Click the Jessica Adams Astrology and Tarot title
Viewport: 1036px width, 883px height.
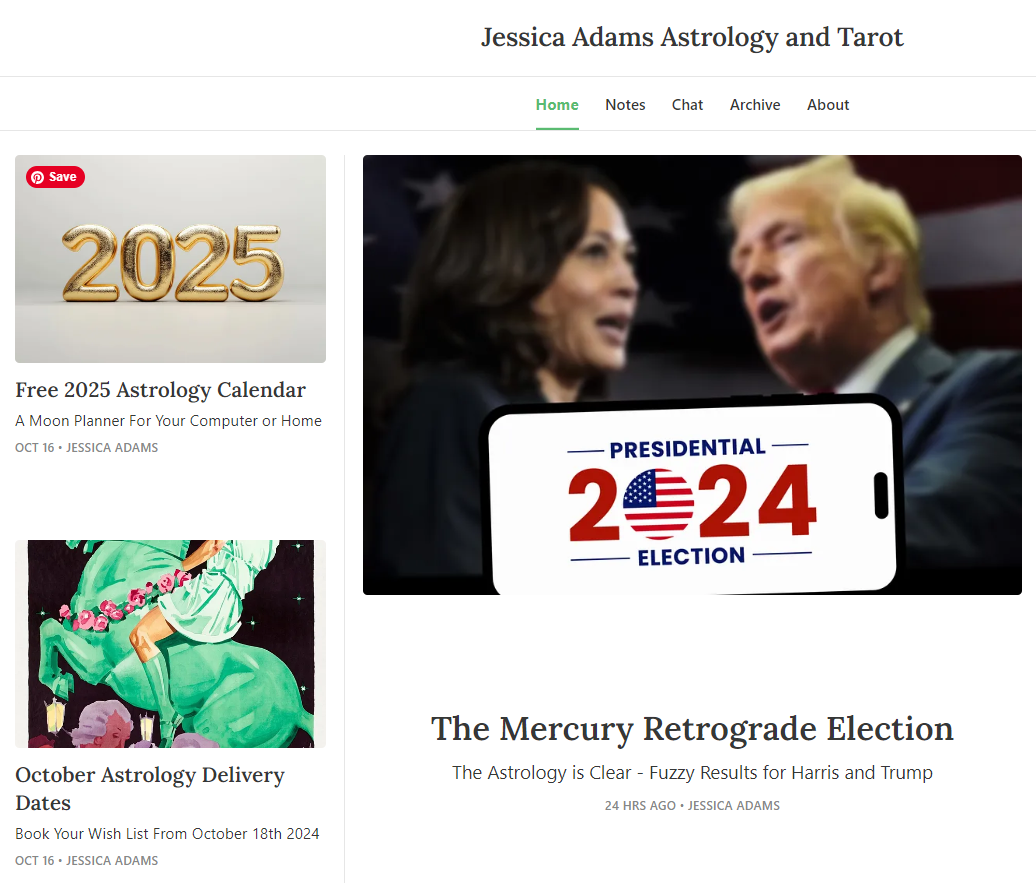pyautogui.click(x=692, y=37)
